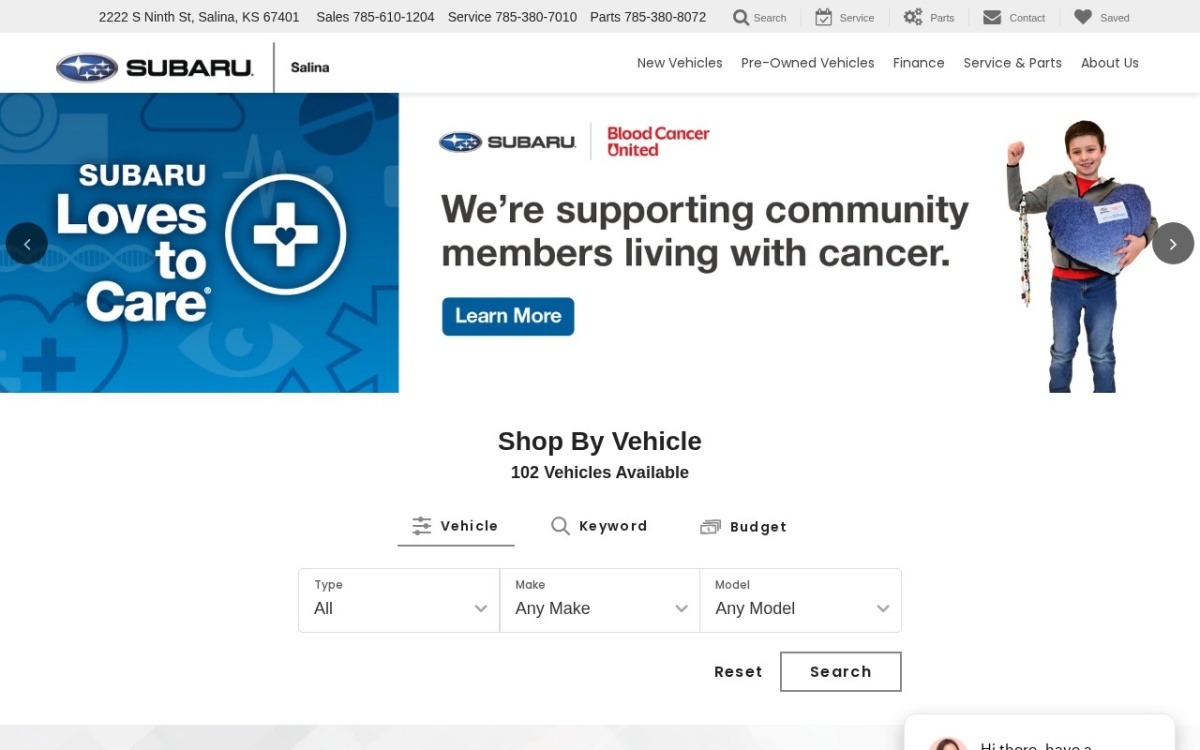
Task: Open the Finance menu
Action: point(919,63)
